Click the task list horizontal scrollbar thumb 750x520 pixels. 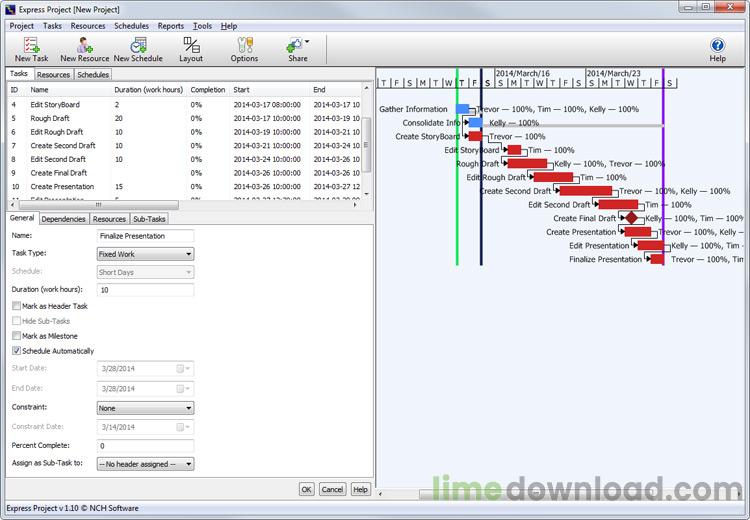click(x=99, y=205)
